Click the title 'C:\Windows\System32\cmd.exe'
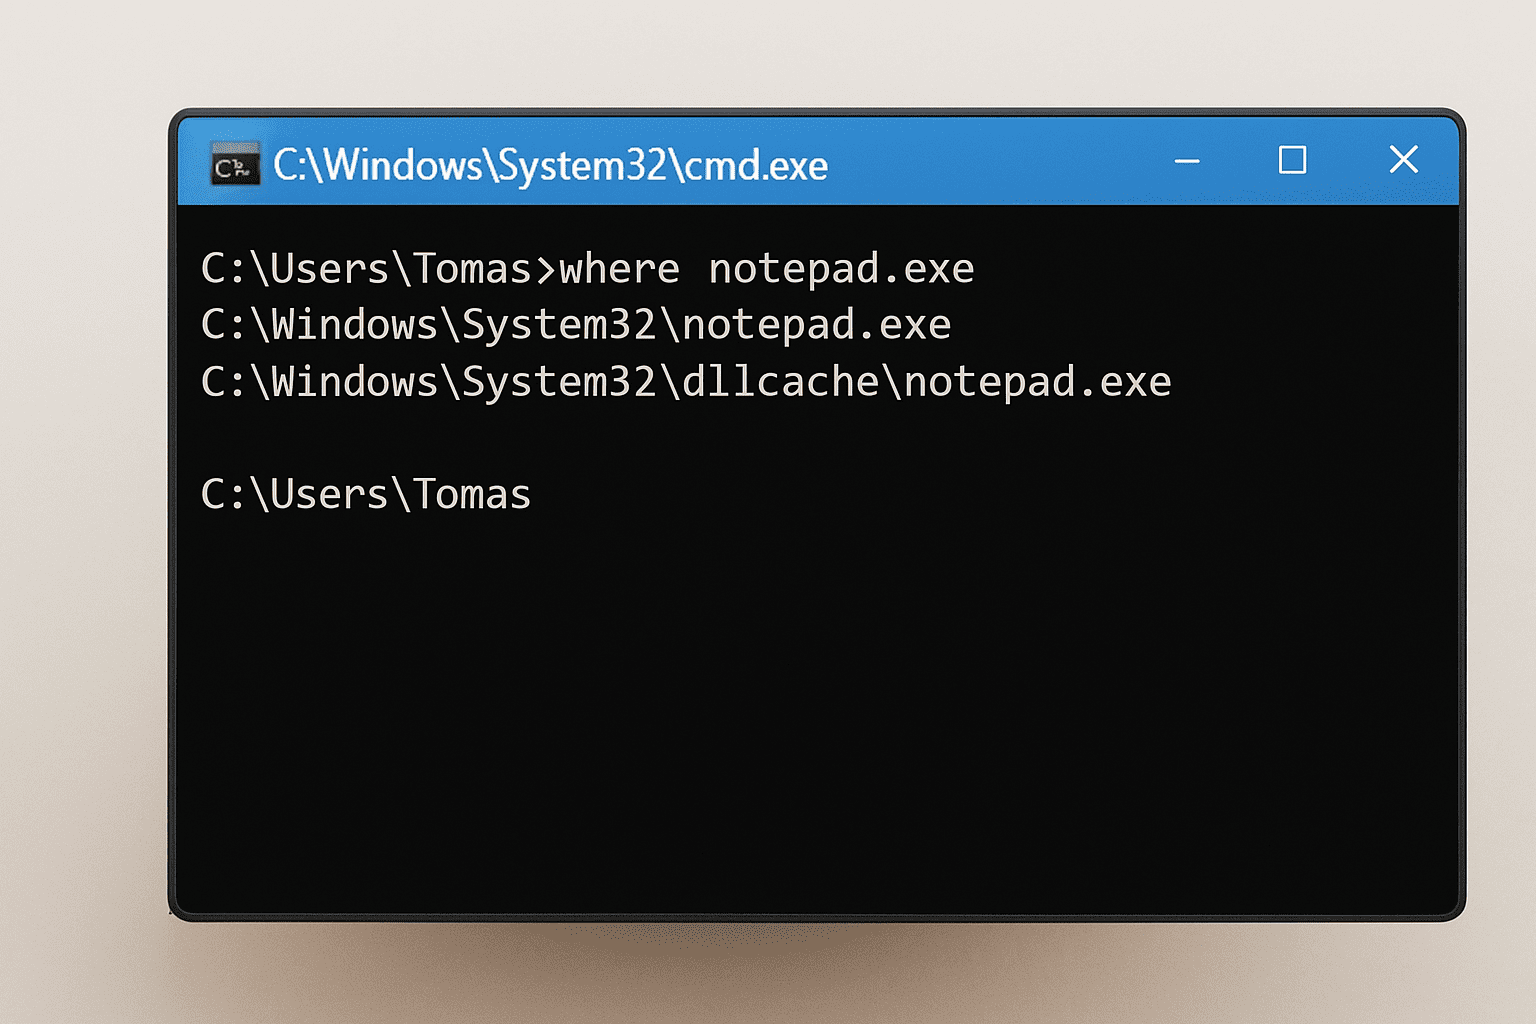This screenshot has height=1024, width=1536. 550,165
